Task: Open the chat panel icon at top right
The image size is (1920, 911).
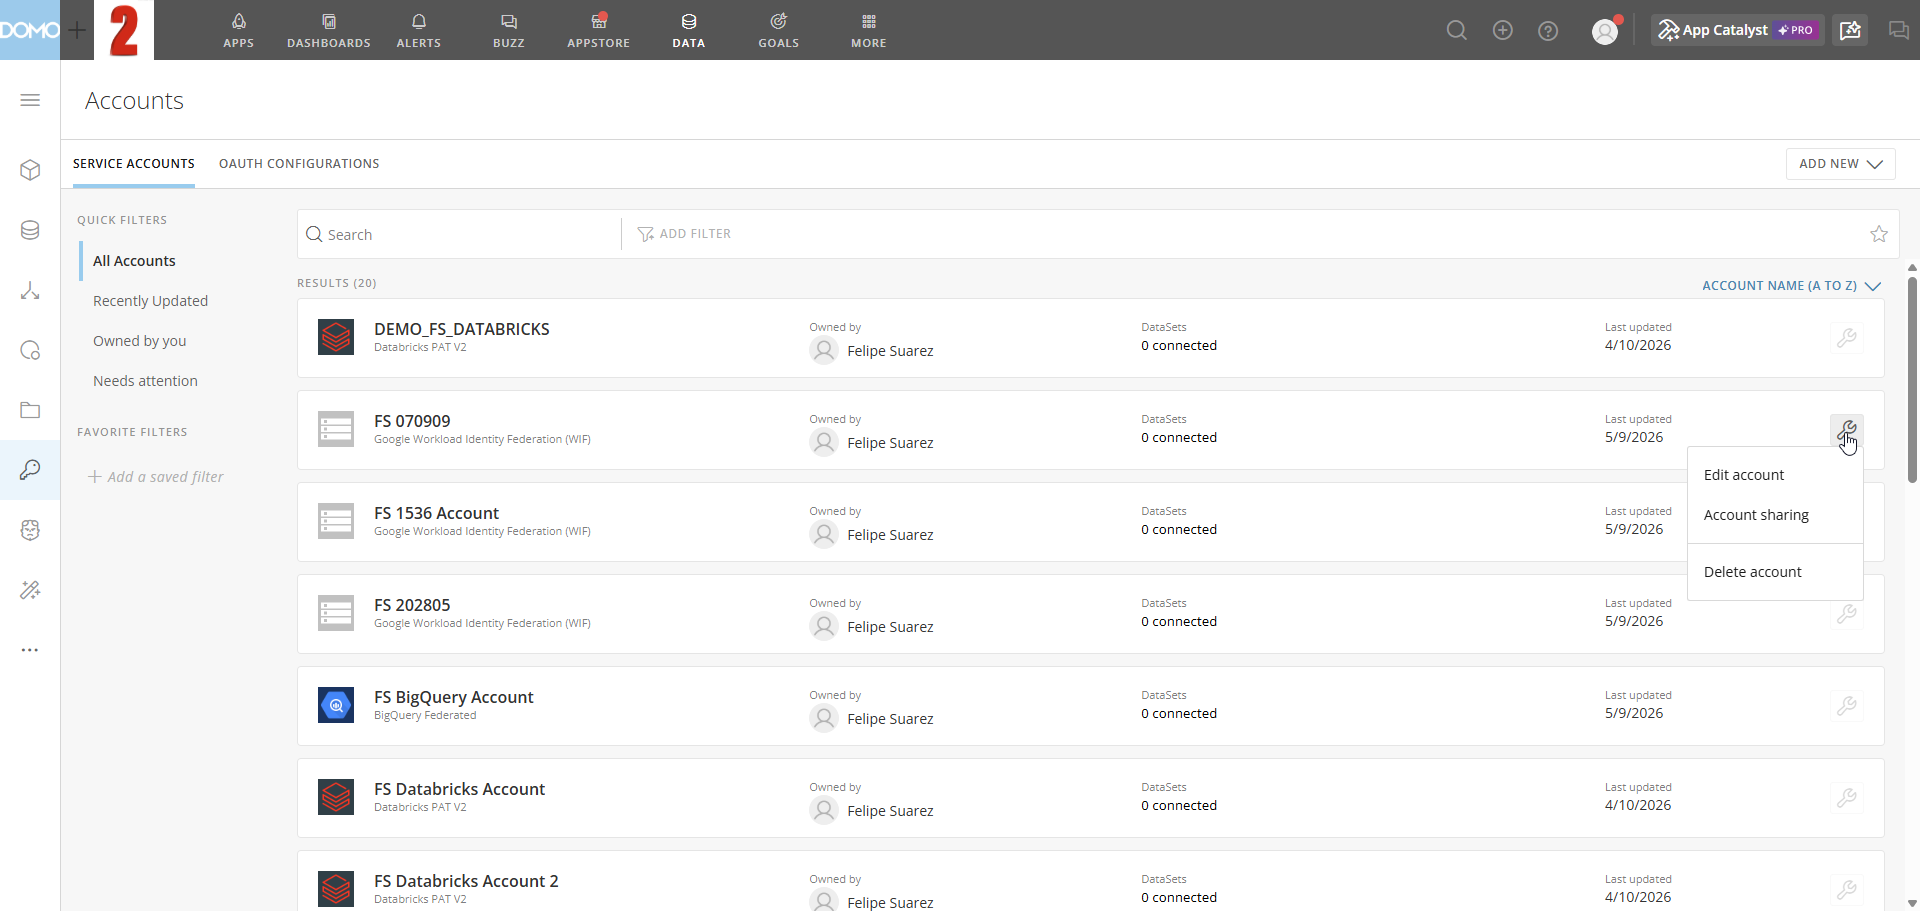Action: 1898,30
